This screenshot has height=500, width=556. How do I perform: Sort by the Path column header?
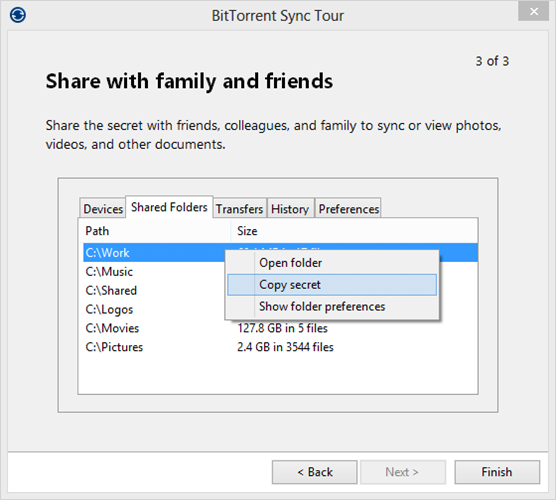[x=154, y=231]
